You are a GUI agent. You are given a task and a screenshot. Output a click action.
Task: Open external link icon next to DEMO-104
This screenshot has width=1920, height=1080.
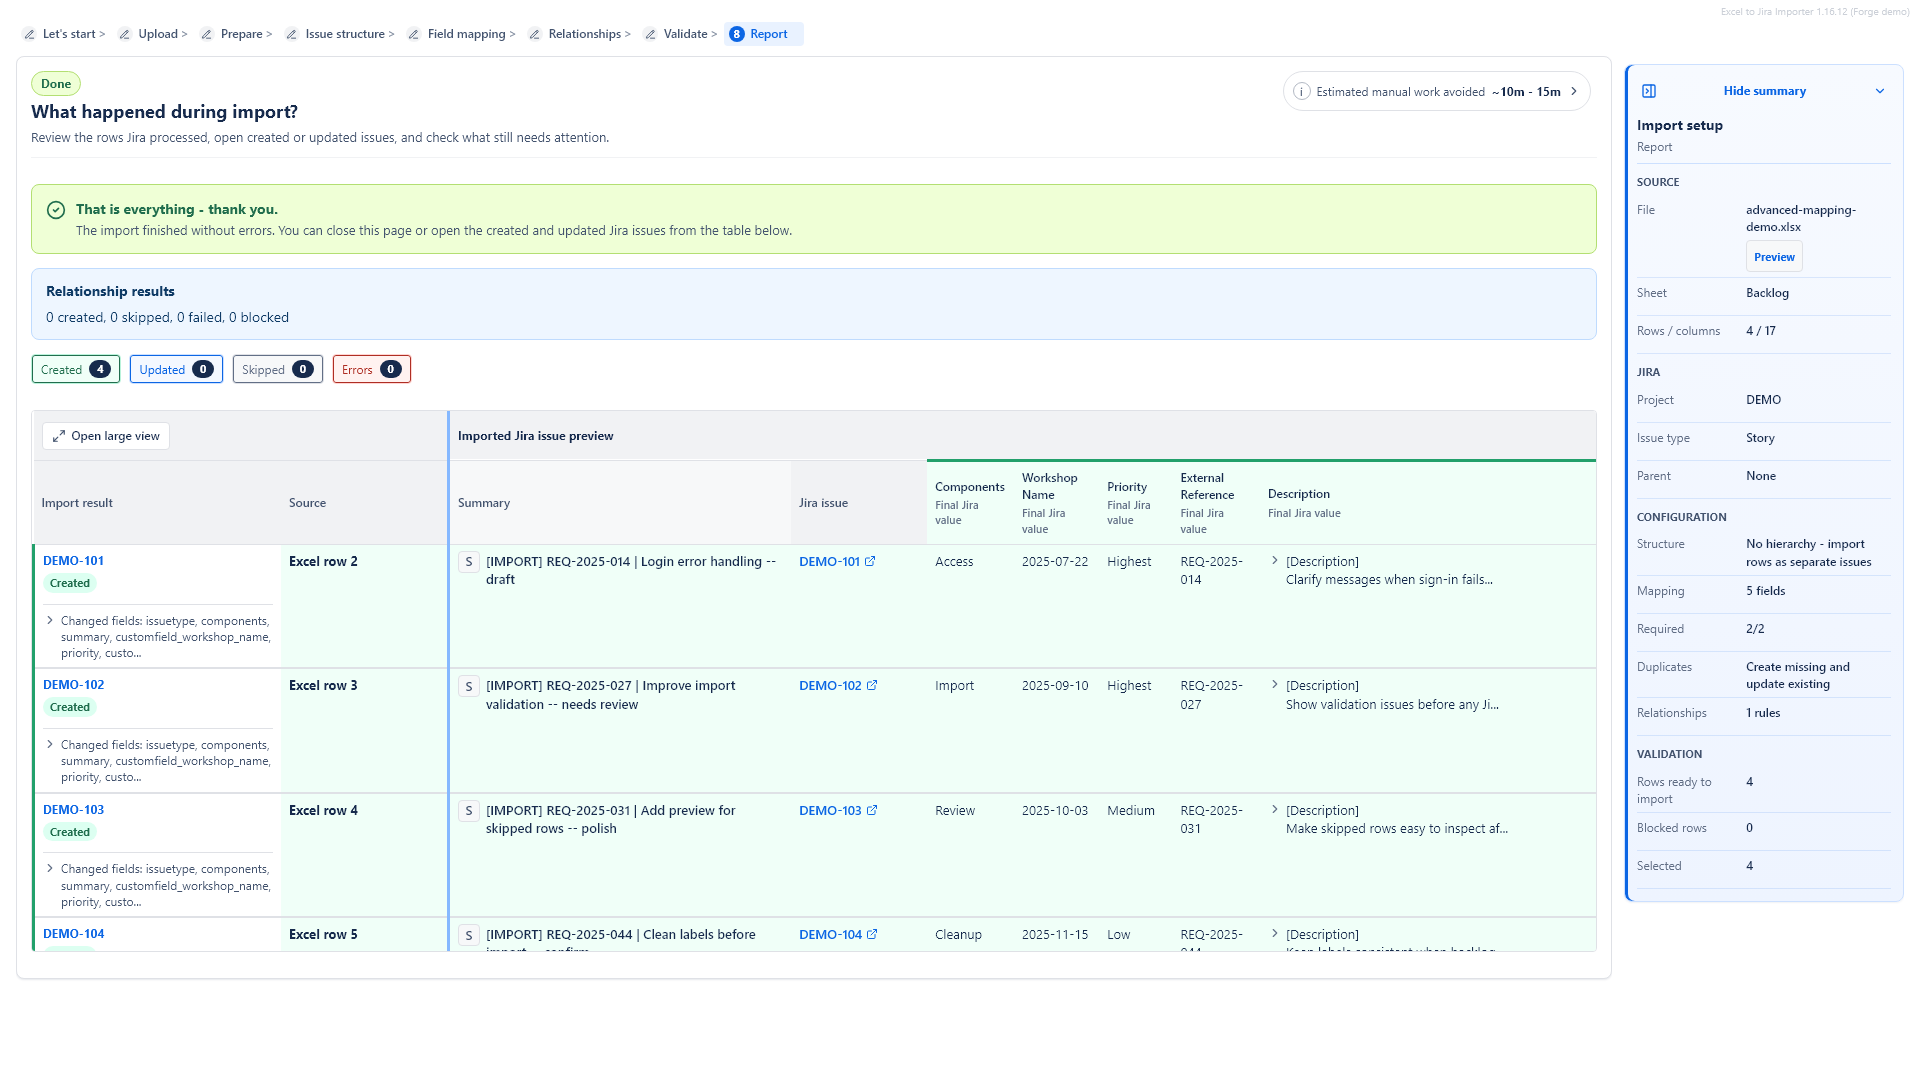872,935
